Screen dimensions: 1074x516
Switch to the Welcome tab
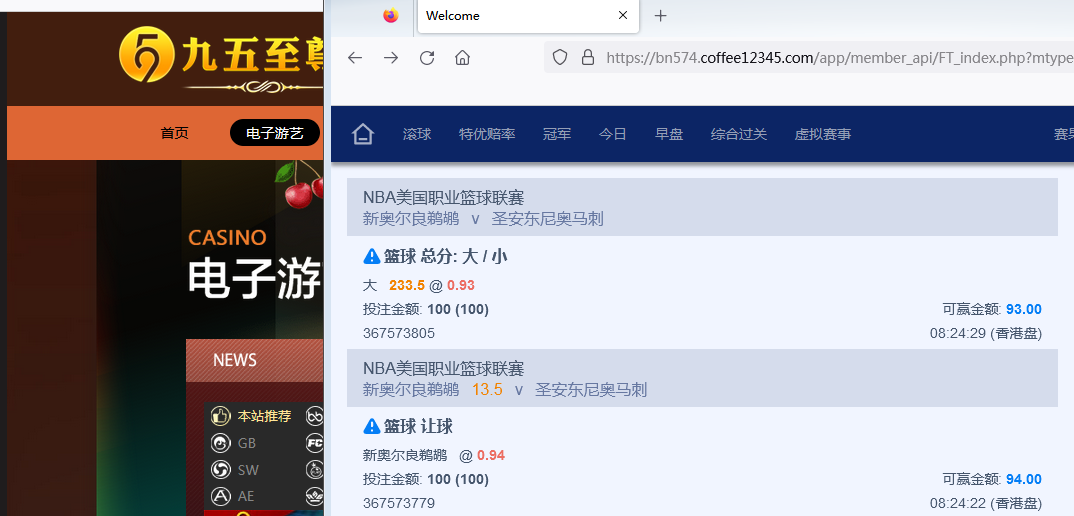pos(528,16)
